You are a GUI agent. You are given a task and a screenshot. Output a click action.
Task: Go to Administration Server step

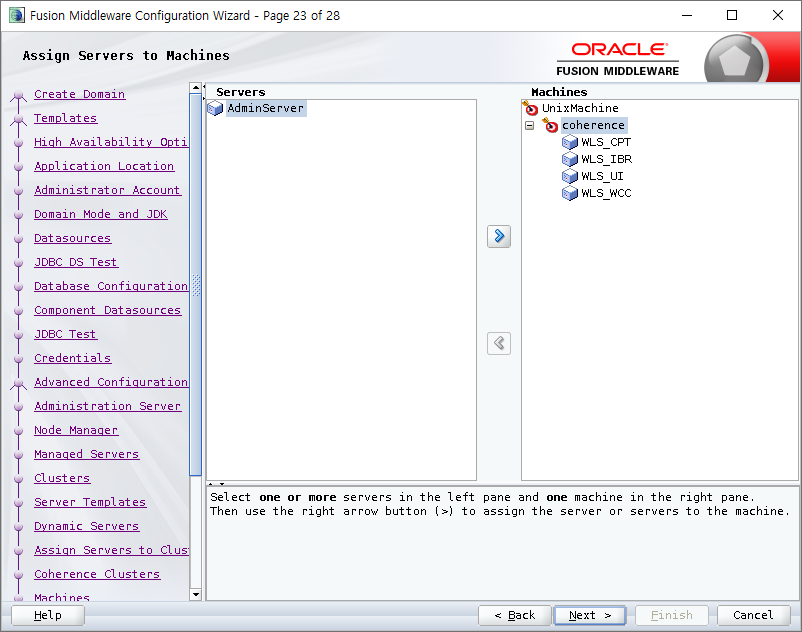[x=107, y=407]
